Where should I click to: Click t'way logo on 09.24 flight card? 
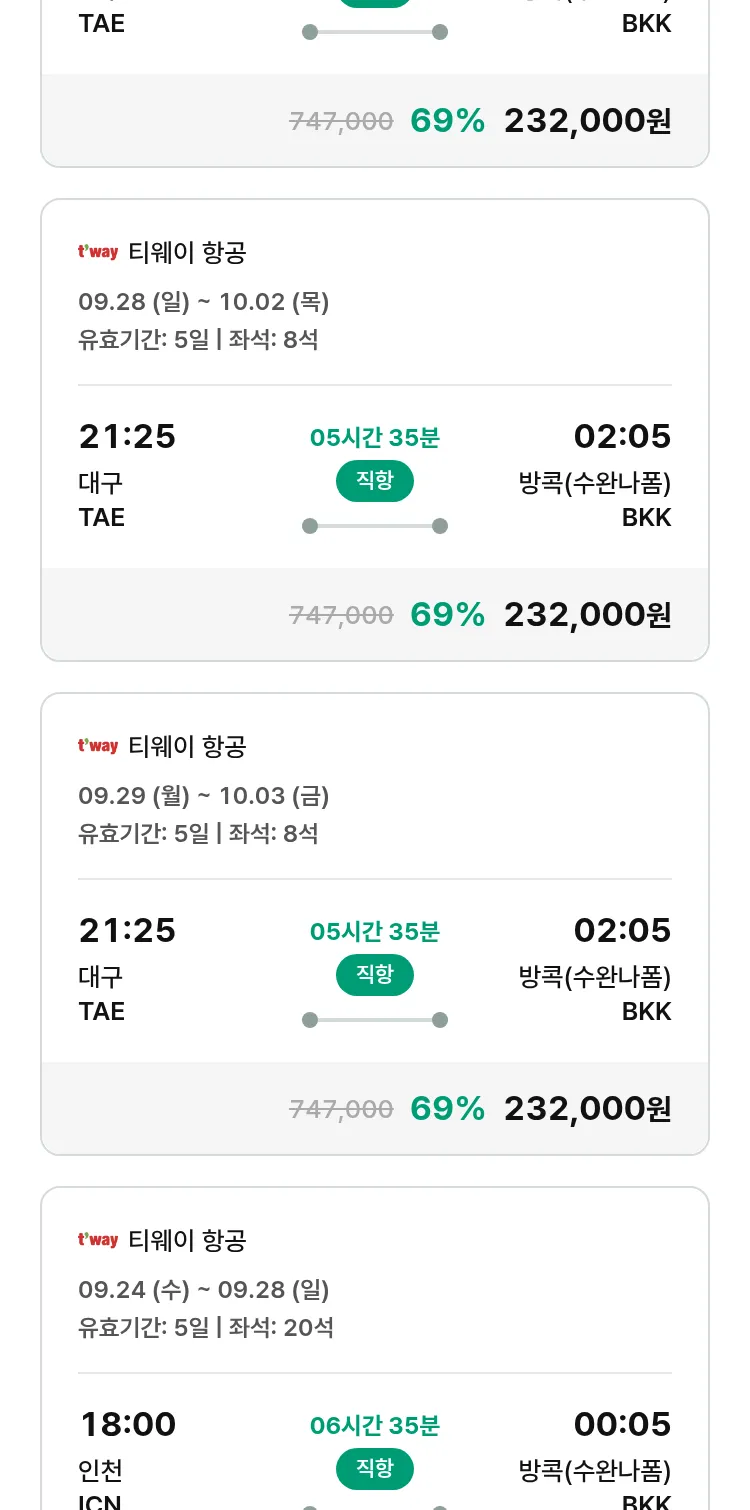click(98, 1240)
